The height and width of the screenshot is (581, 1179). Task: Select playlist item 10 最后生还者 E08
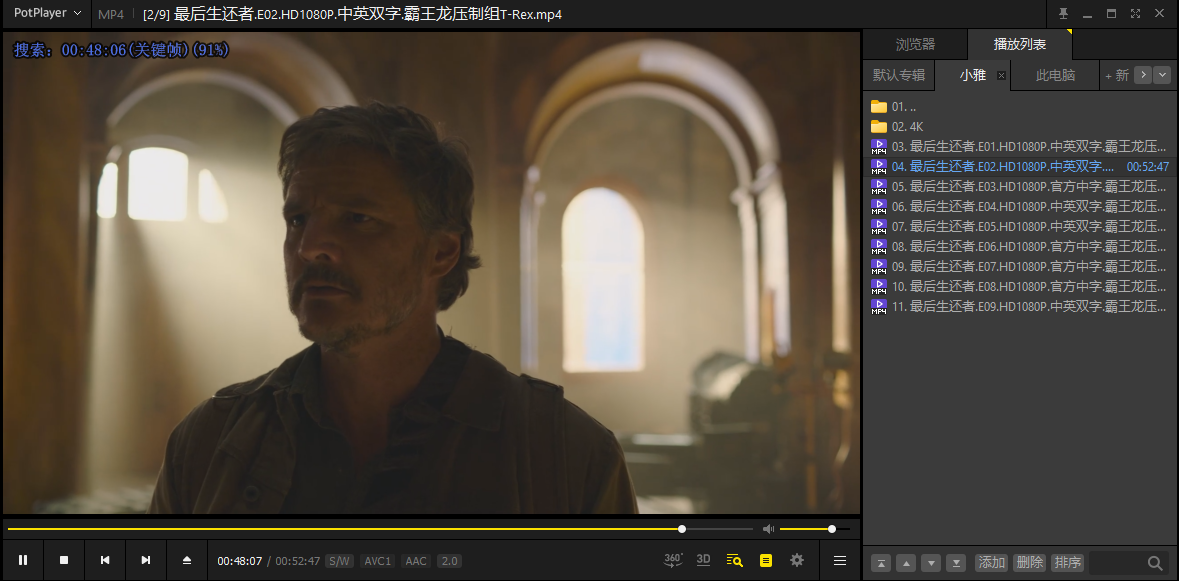click(1020, 286)
